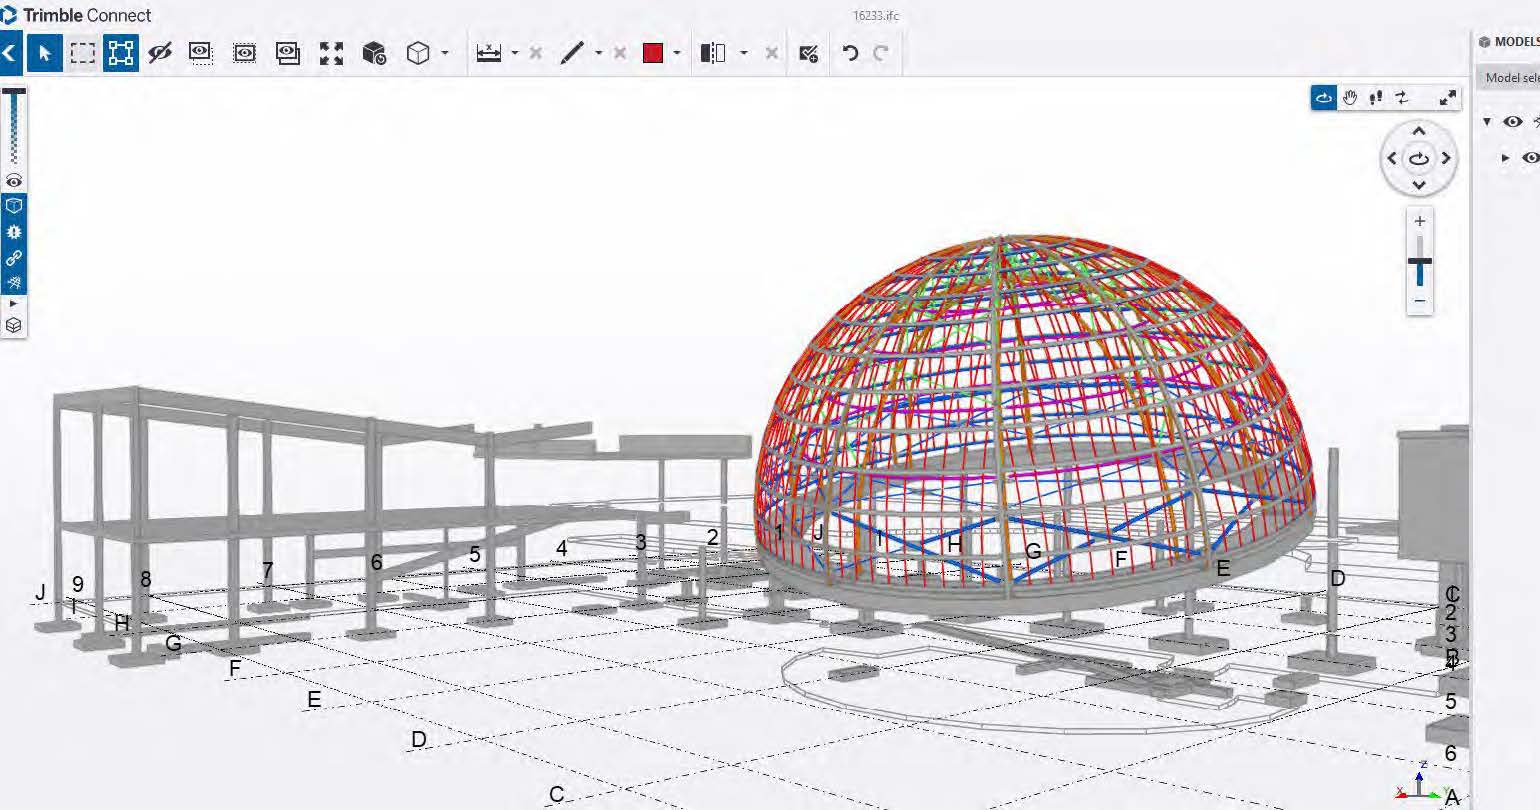Open the red color swatch dropdown arrow
Screen dimensions: 1540x810
coord(677,54)
